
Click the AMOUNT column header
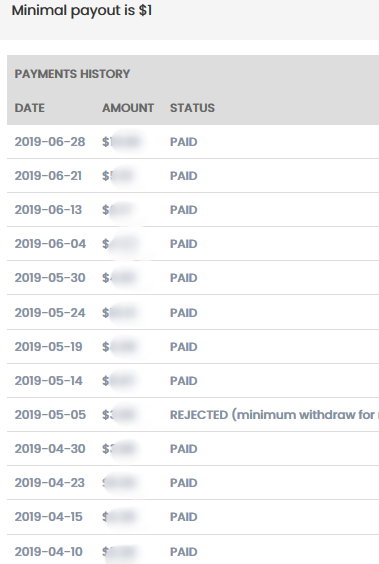pos(128,108)
